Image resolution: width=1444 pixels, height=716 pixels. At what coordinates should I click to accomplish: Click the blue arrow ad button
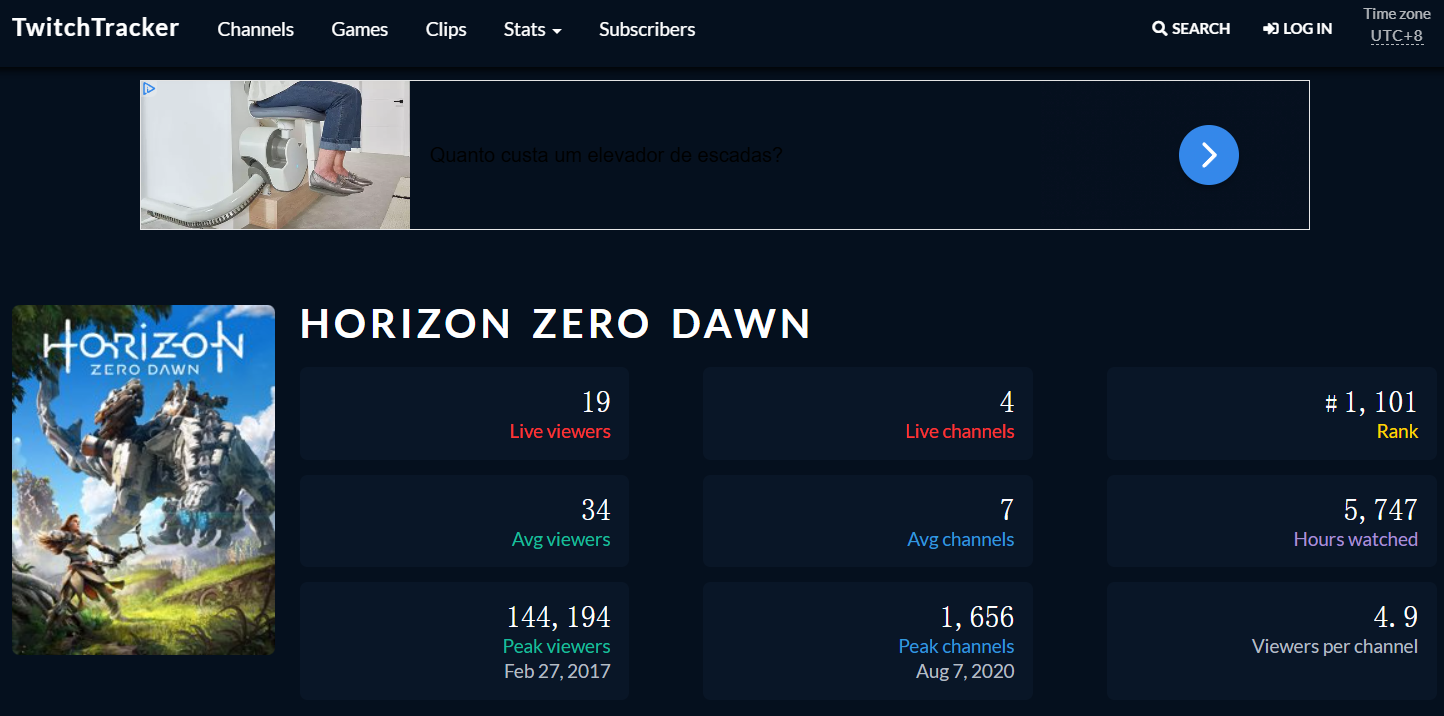pos(1208,155)
